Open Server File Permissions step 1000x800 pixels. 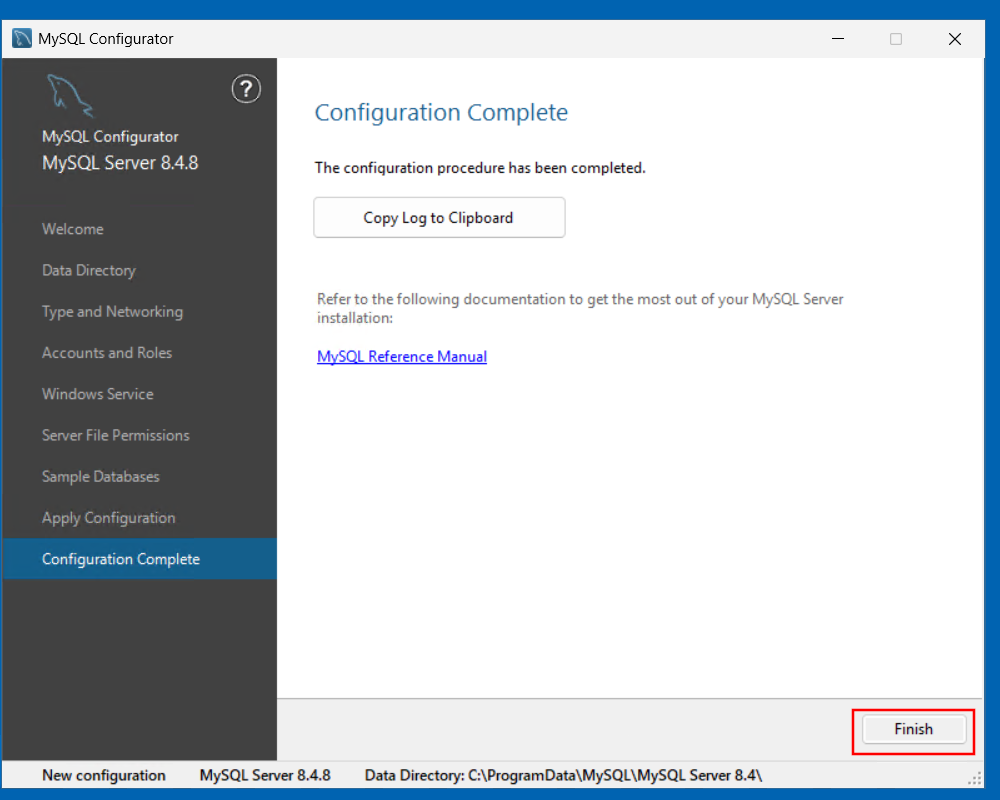[115, 435]
